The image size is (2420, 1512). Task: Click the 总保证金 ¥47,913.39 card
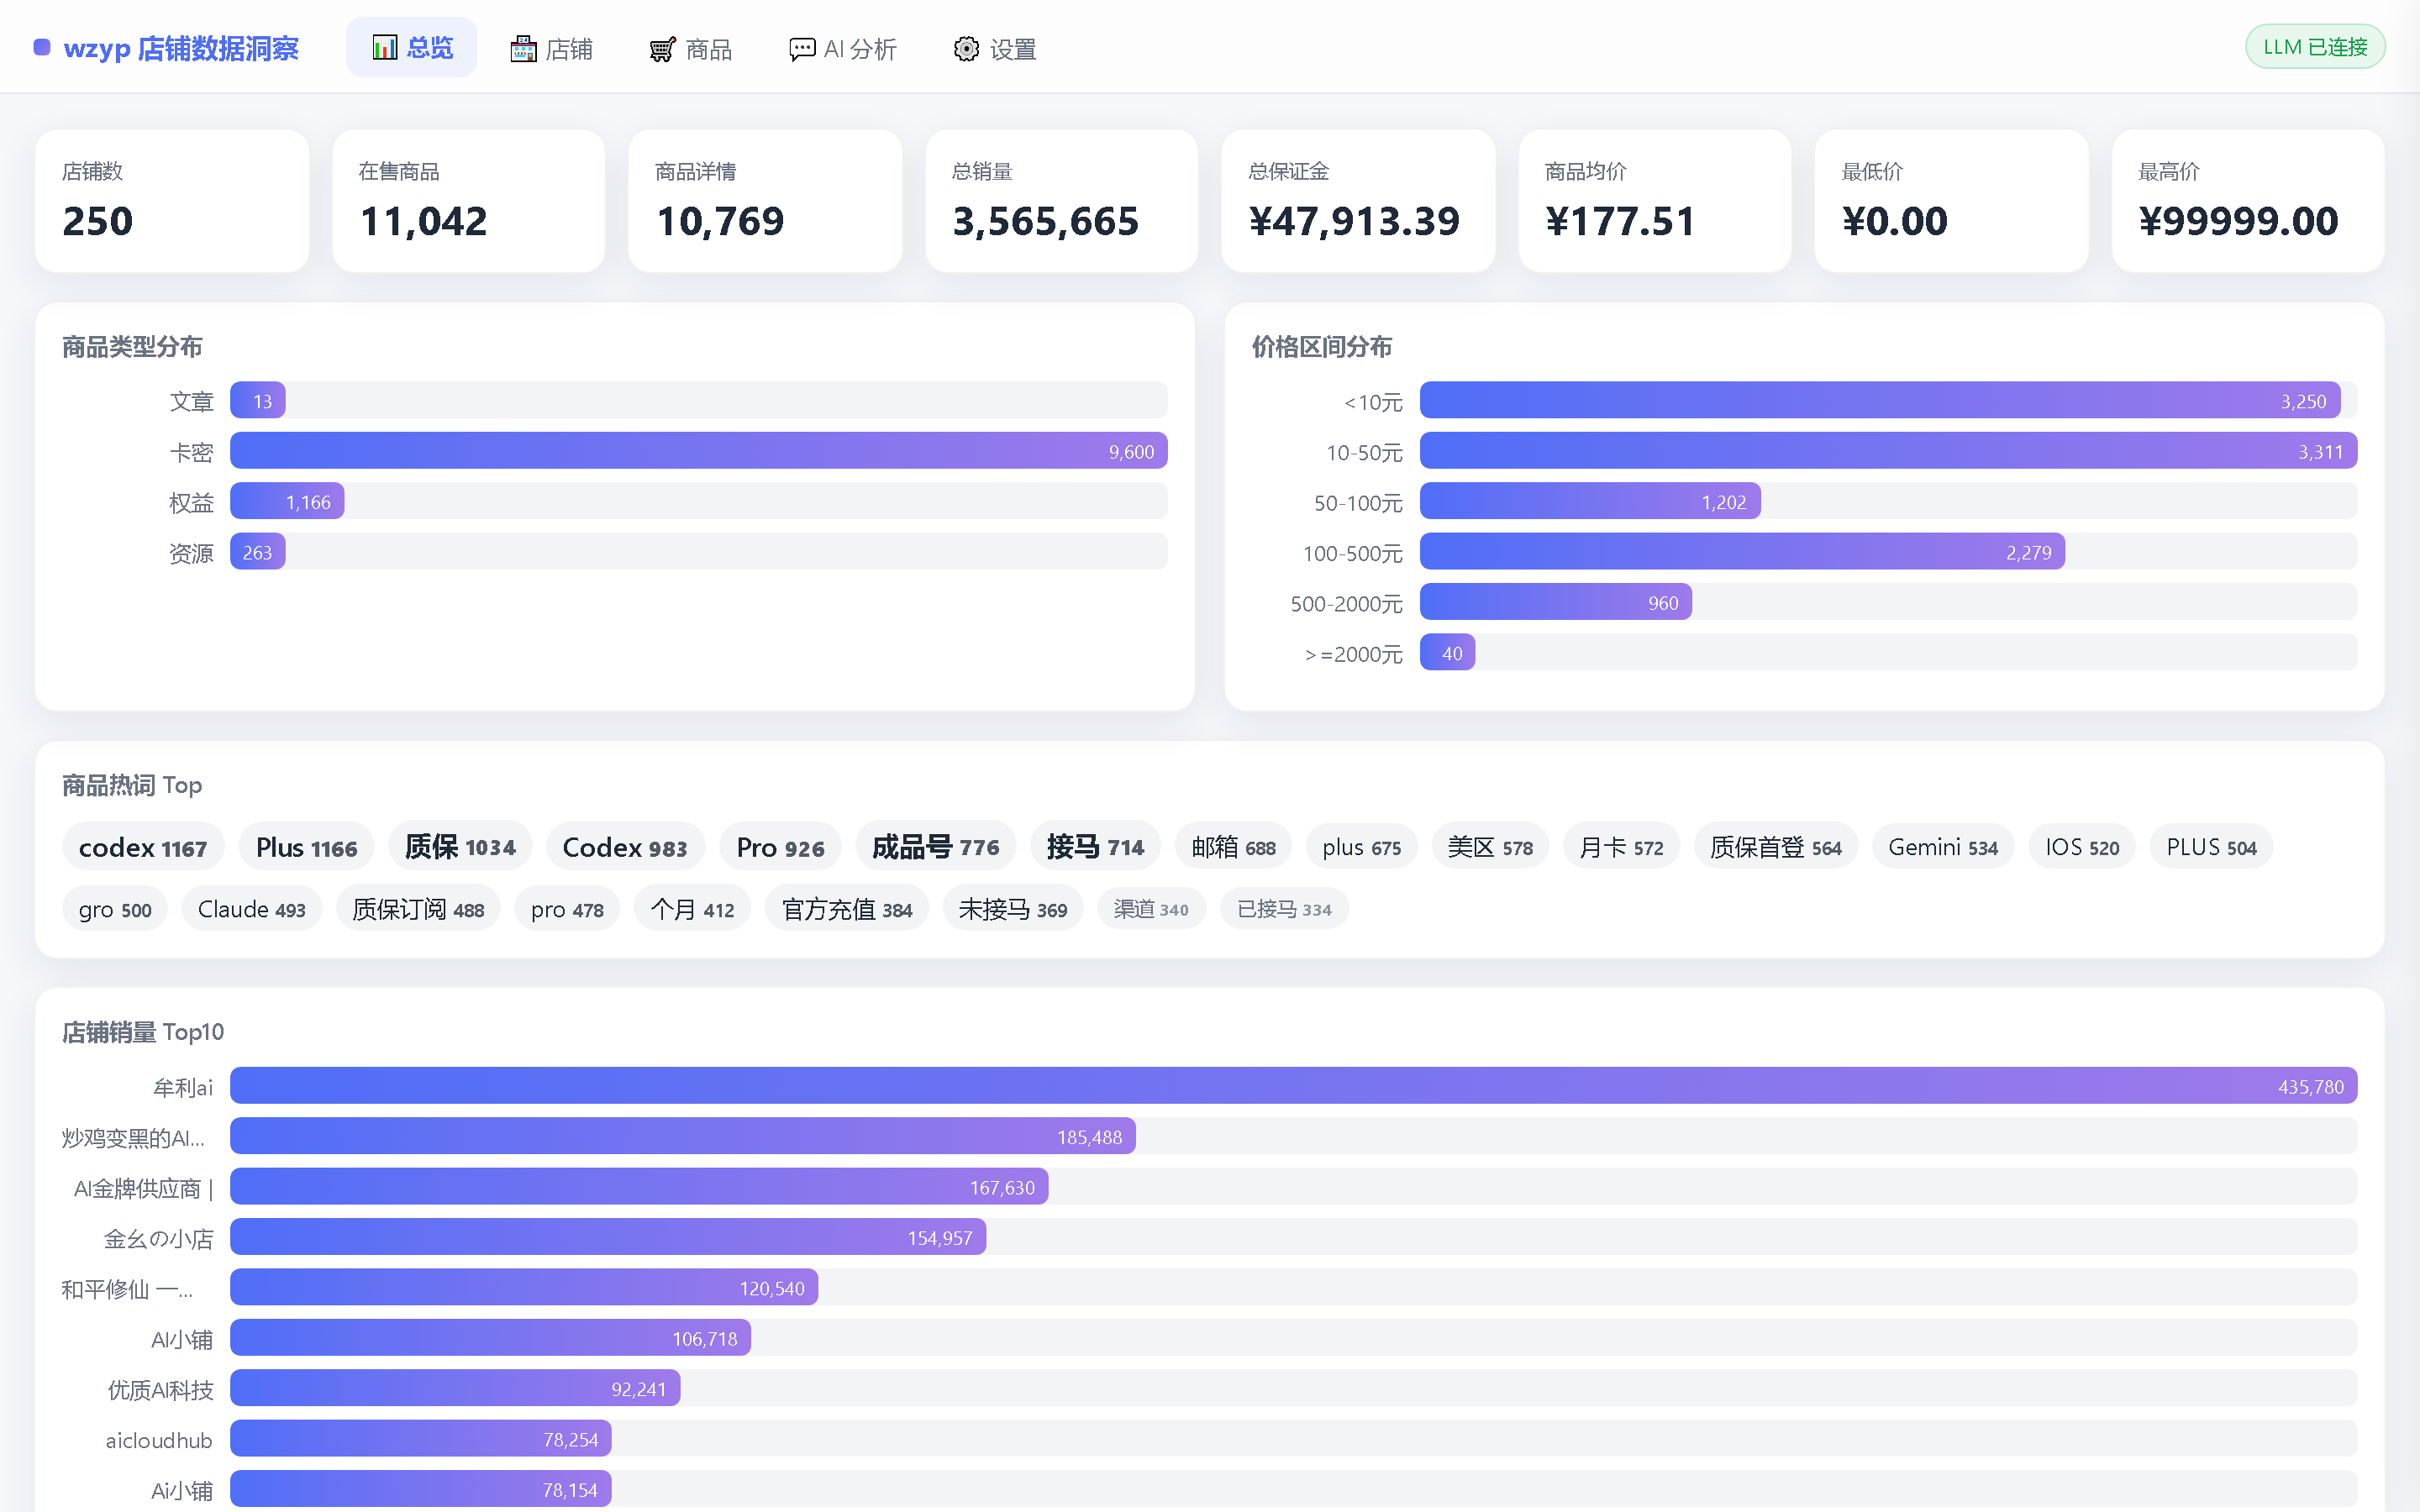coord(1358,200)
